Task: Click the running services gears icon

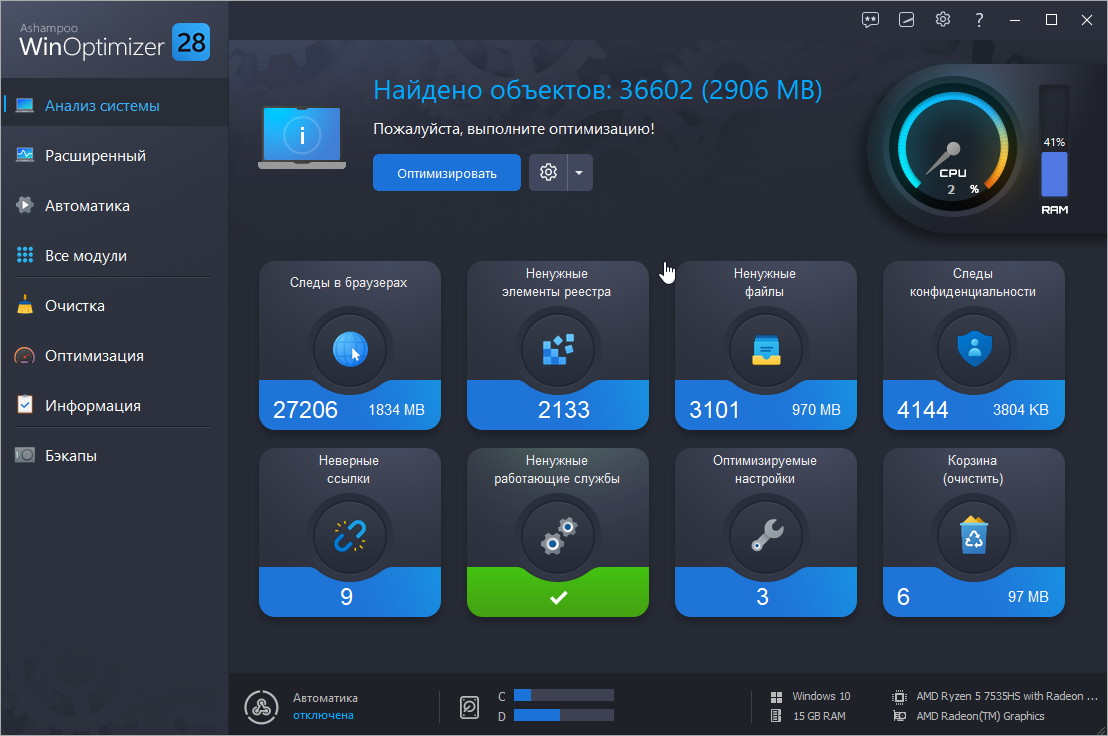Action: coord(558,536)
